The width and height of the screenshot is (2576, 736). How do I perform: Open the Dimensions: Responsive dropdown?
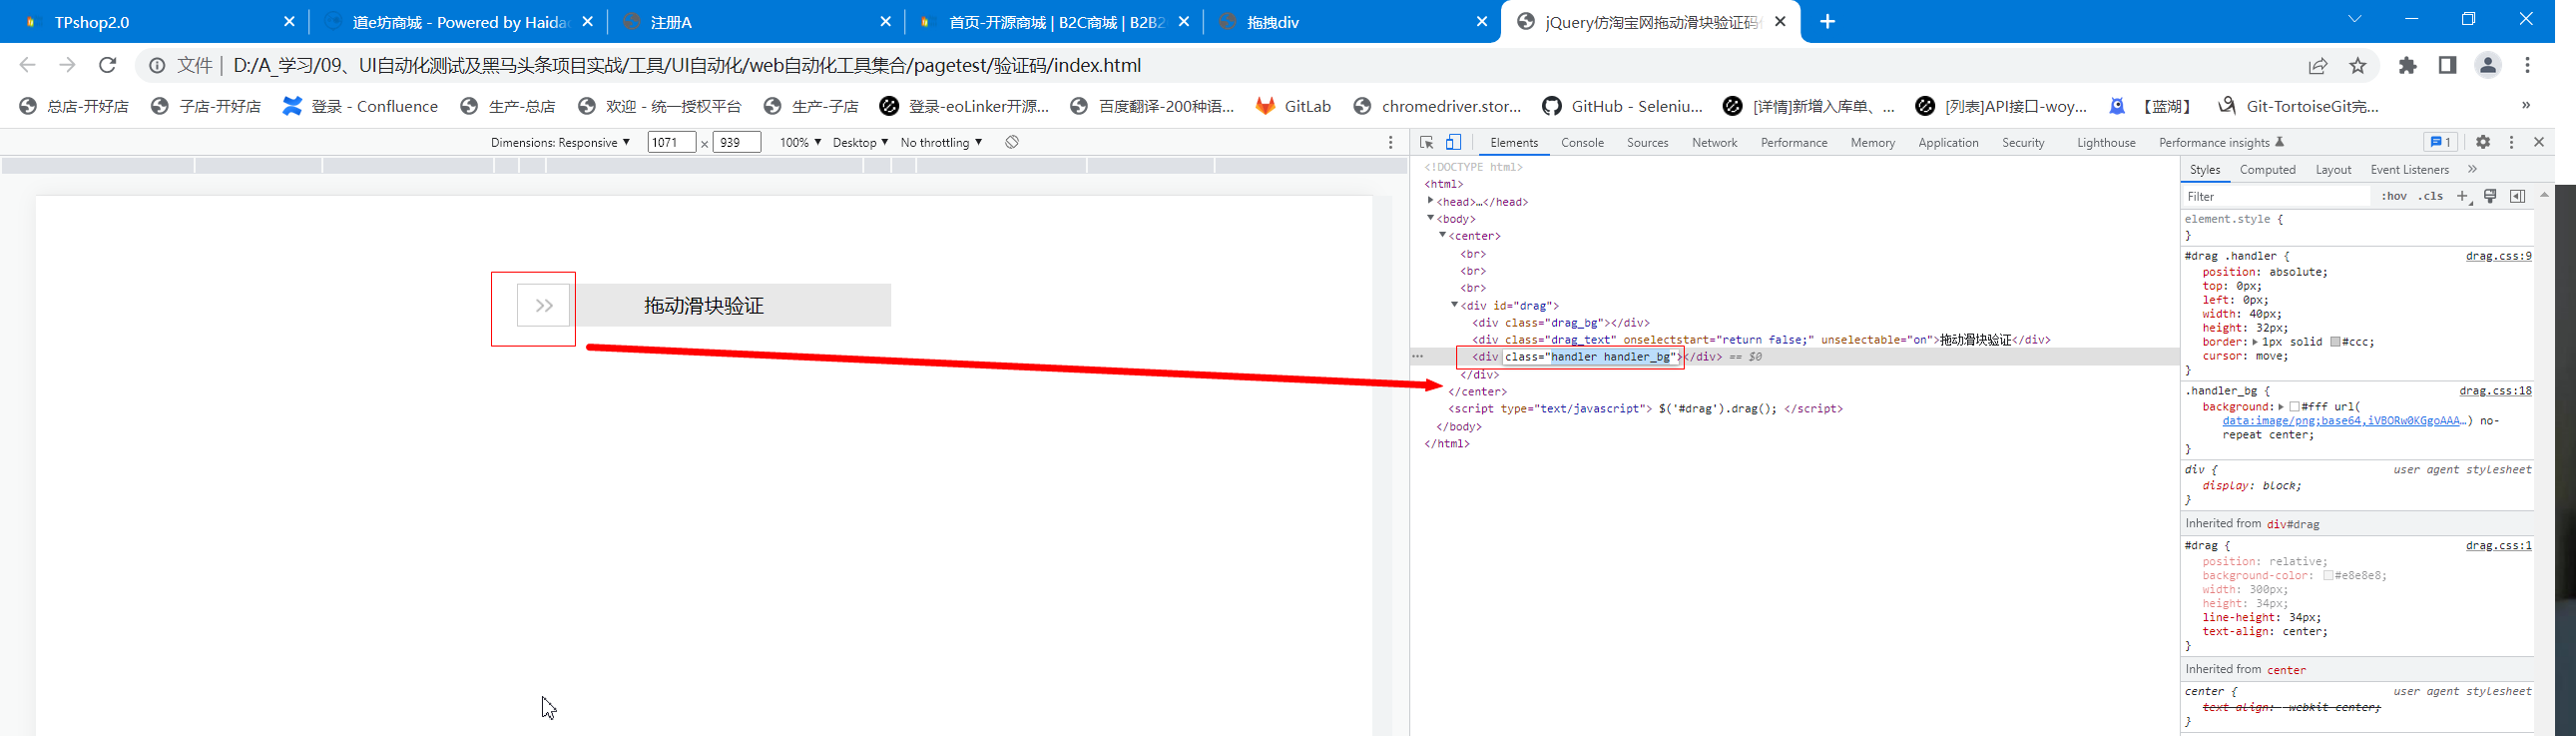click(560, 142)
